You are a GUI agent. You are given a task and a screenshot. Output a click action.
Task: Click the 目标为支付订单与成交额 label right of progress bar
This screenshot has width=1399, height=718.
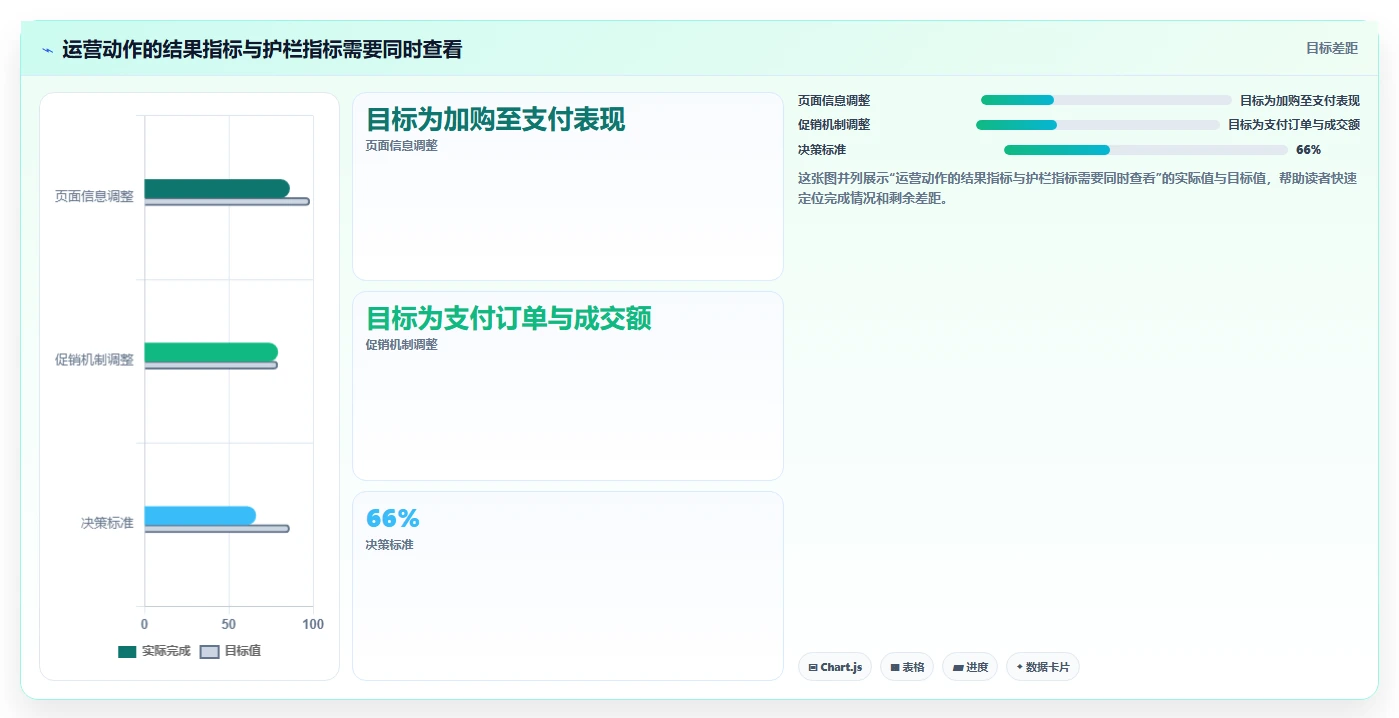tap(1294, 125)
